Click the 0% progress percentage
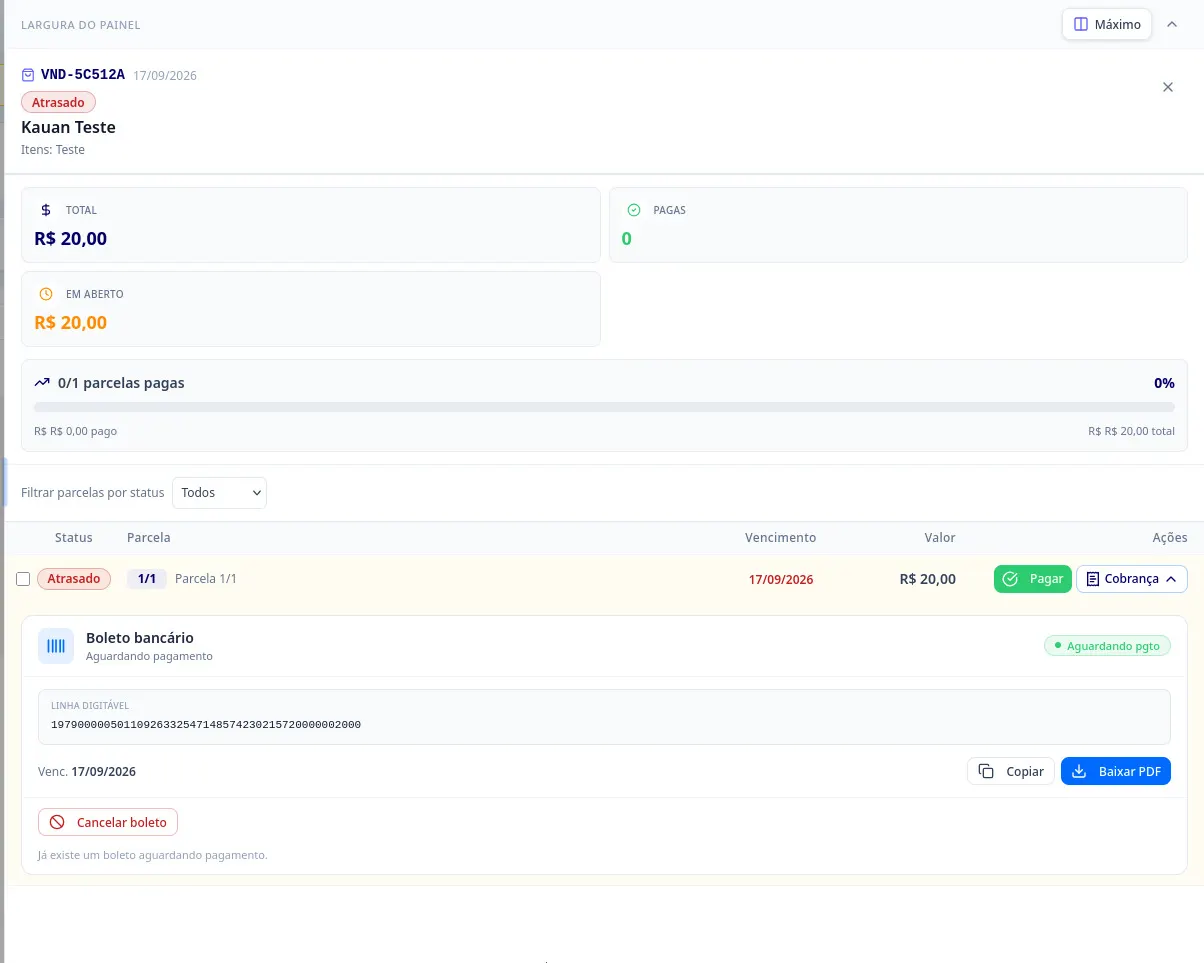 pos(1164,383)
